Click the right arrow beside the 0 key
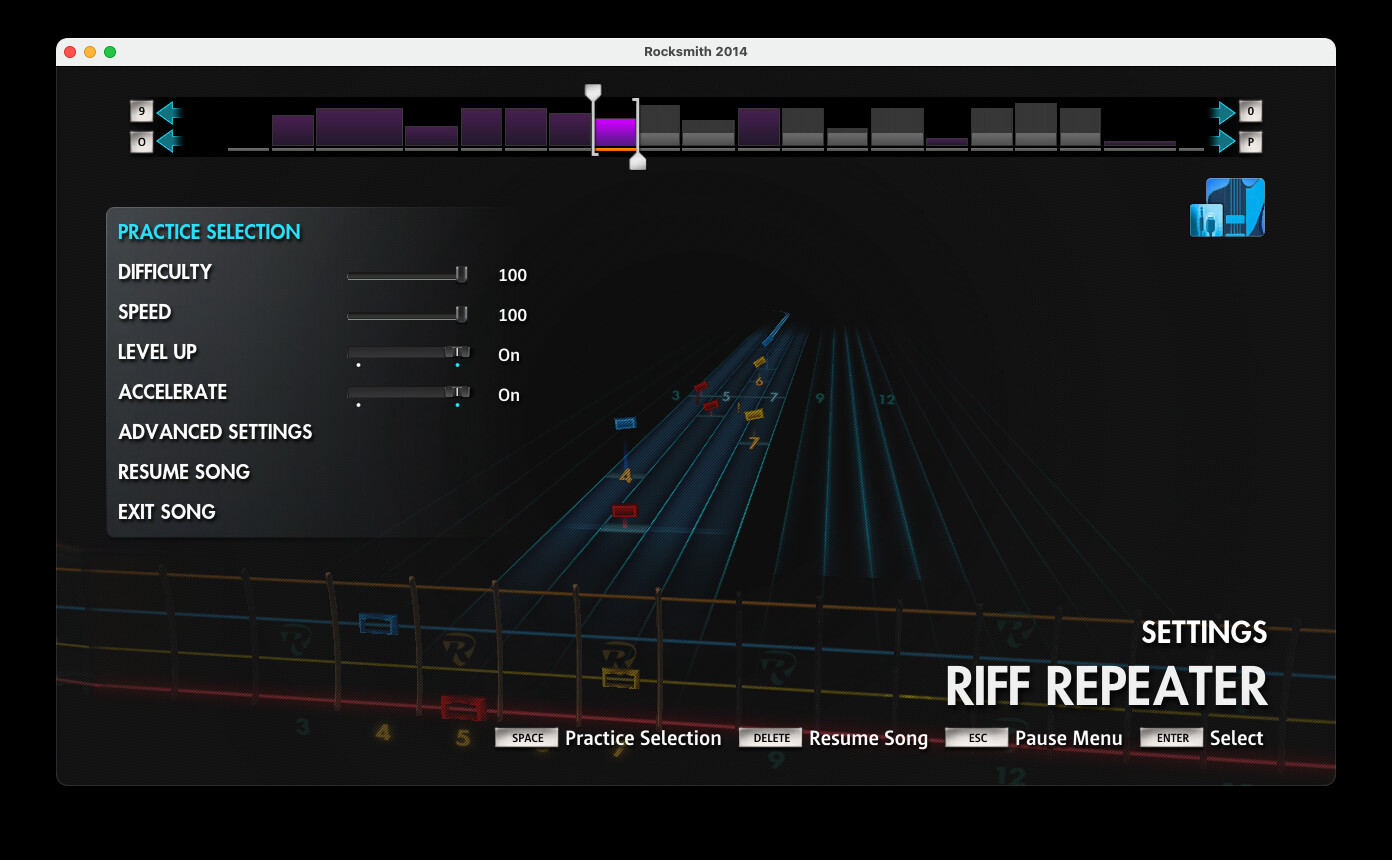 point(1222,112)
